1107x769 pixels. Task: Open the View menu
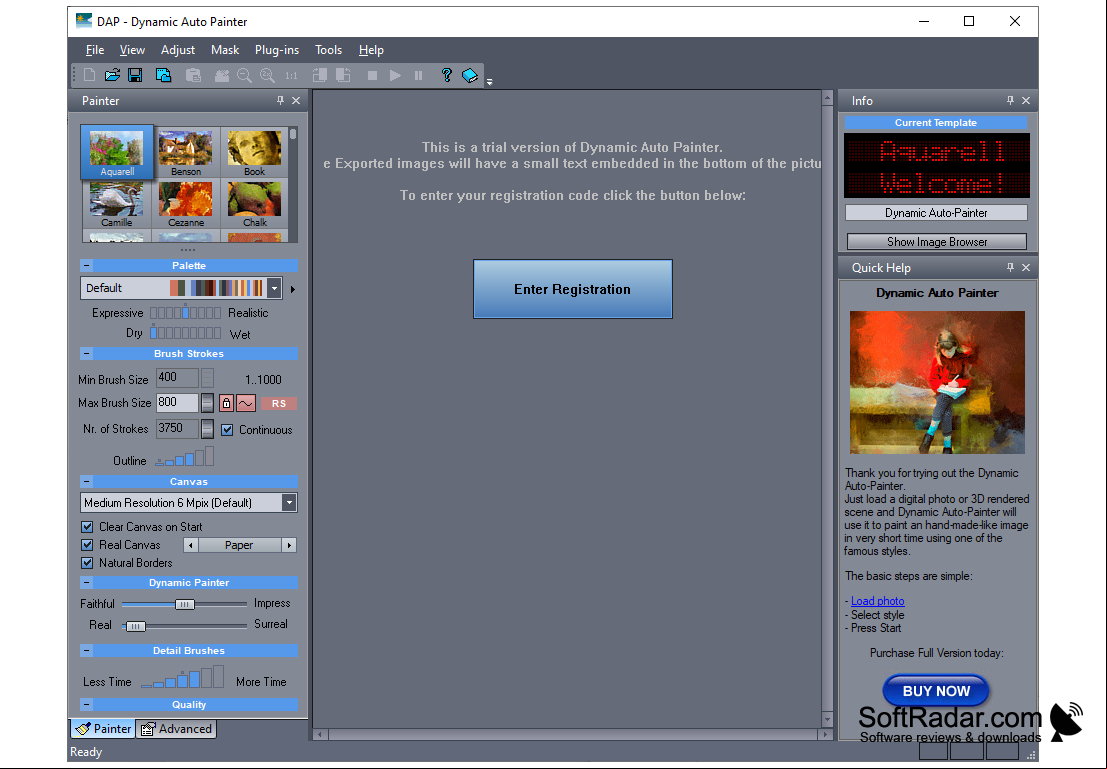click(x=132, y=49)
